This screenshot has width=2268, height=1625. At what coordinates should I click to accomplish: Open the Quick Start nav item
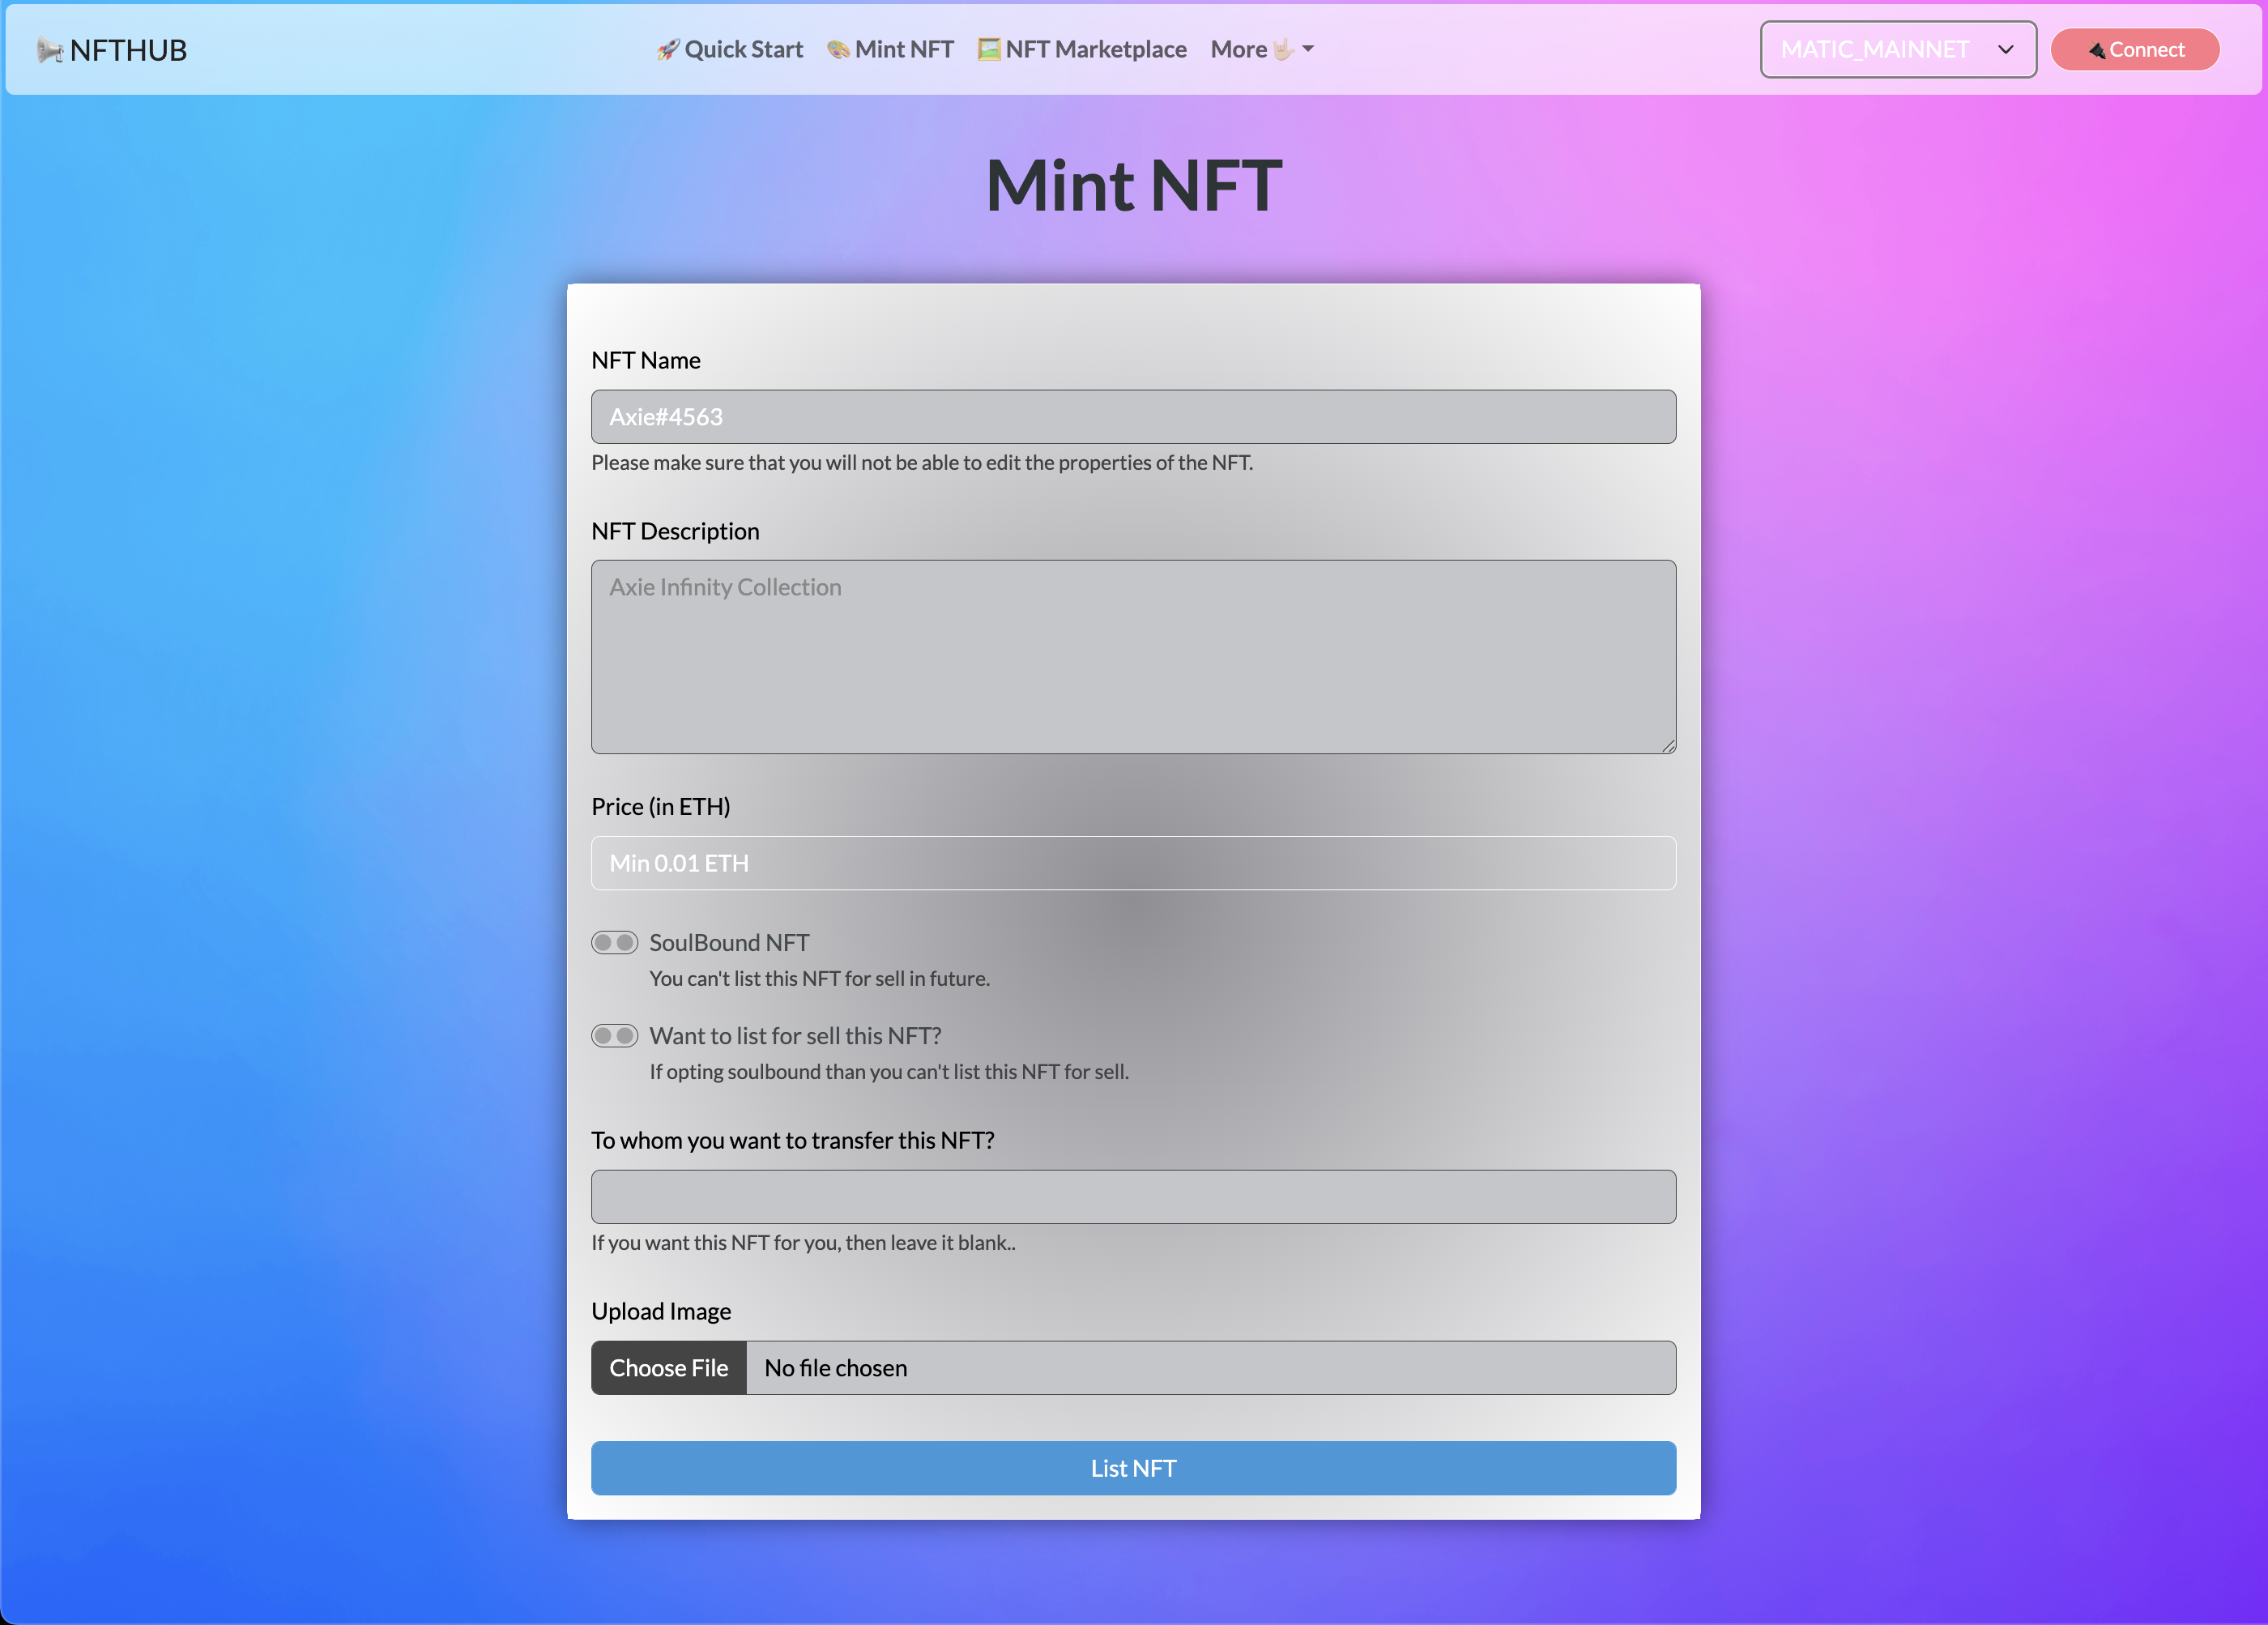tap(743, 49)
